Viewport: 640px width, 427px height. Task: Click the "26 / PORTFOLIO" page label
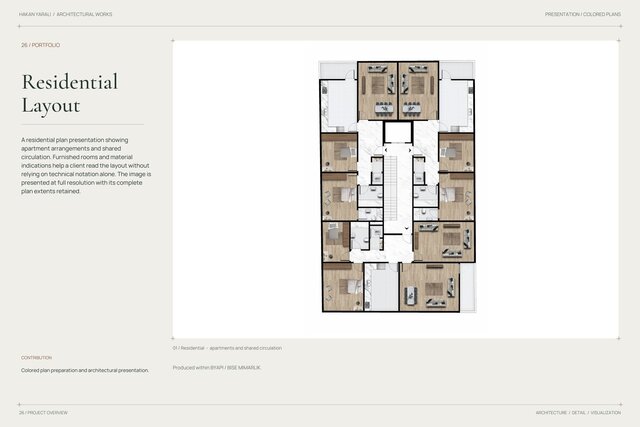click(x=40, y=45)
